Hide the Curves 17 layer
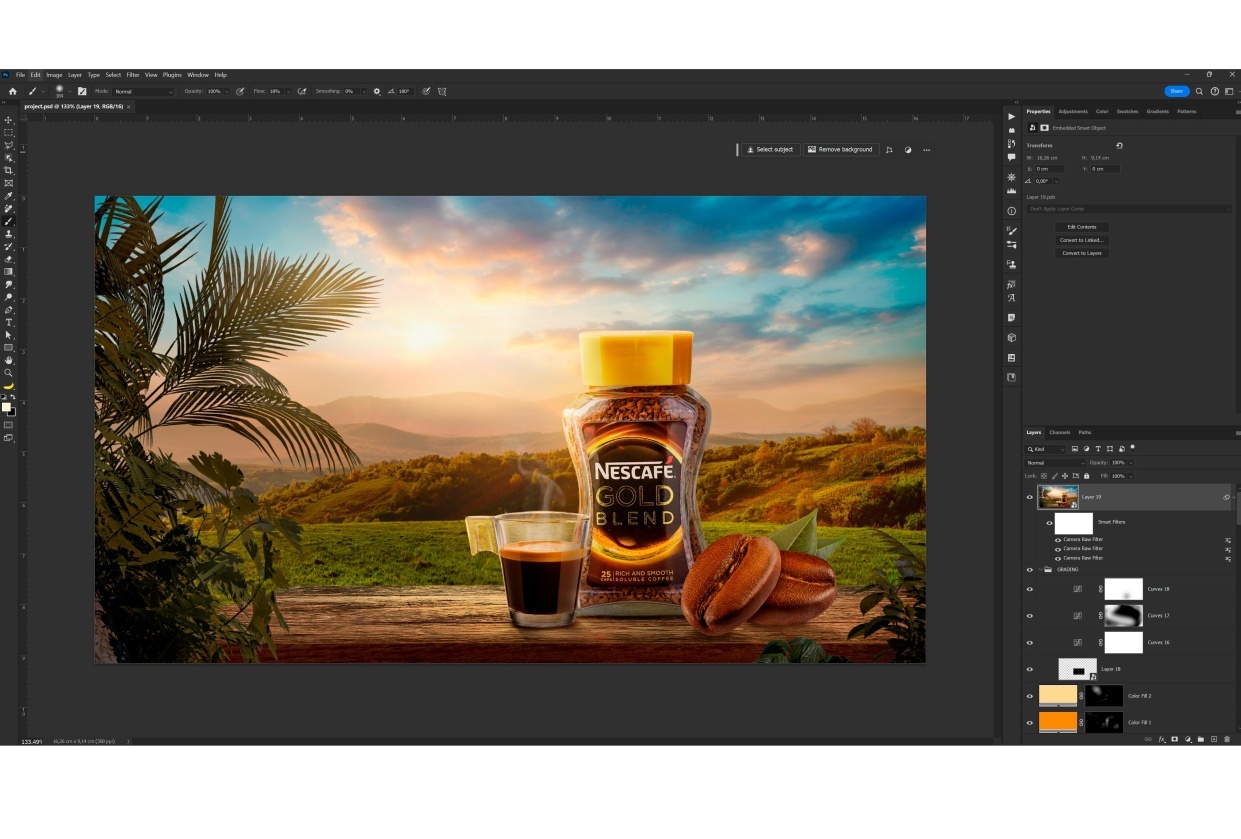 [x=1030, y=616]
